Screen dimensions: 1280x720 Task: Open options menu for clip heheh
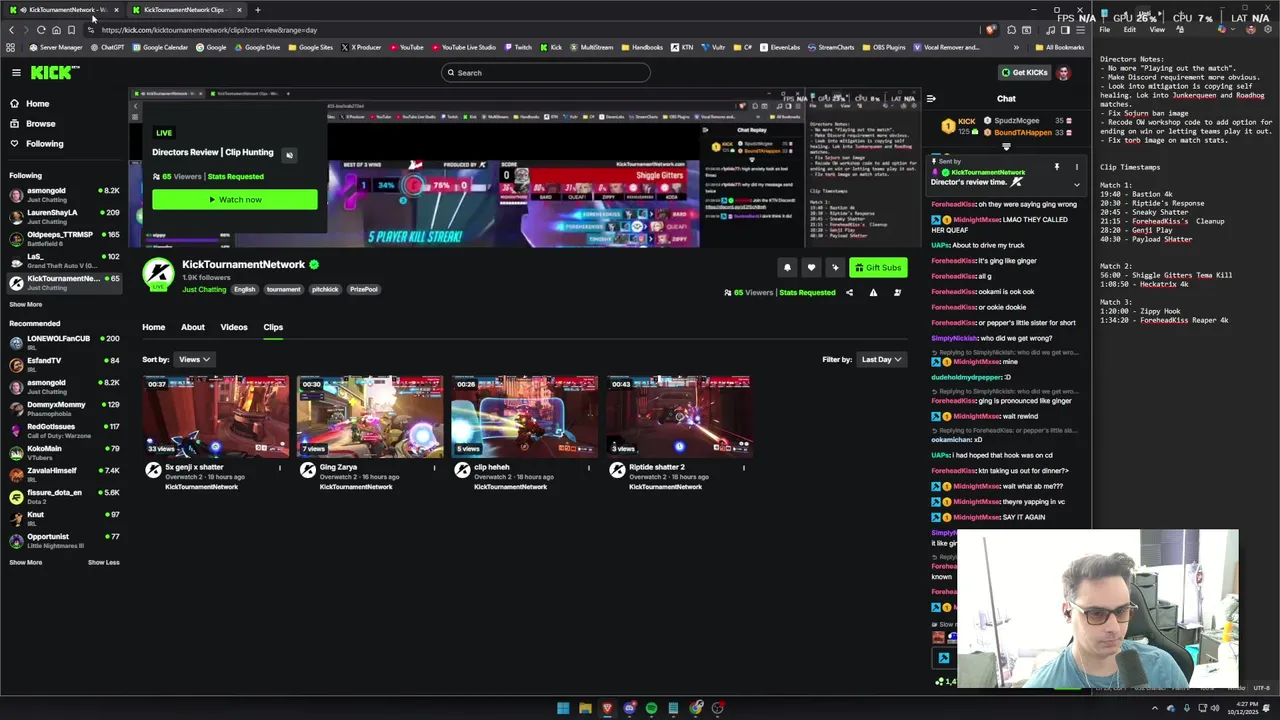(589, 468)
